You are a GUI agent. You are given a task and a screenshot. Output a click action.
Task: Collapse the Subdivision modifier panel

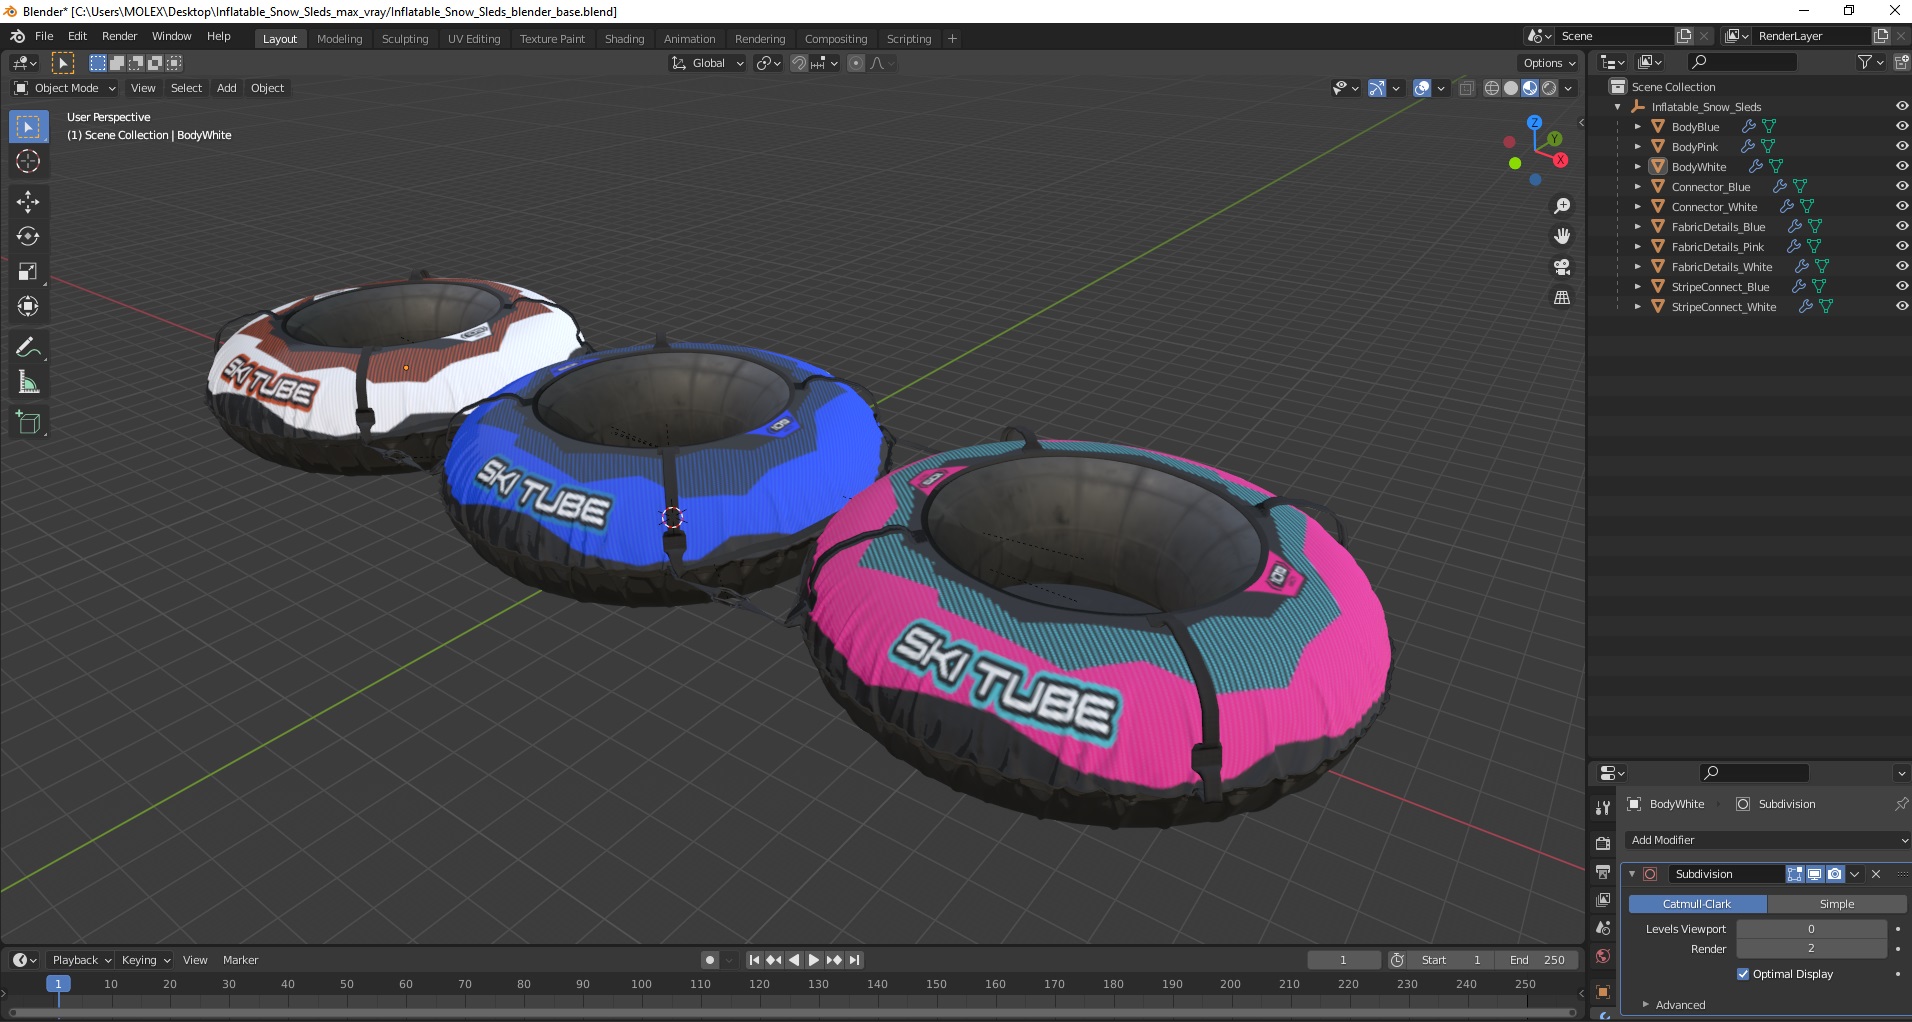[1632, 874]
